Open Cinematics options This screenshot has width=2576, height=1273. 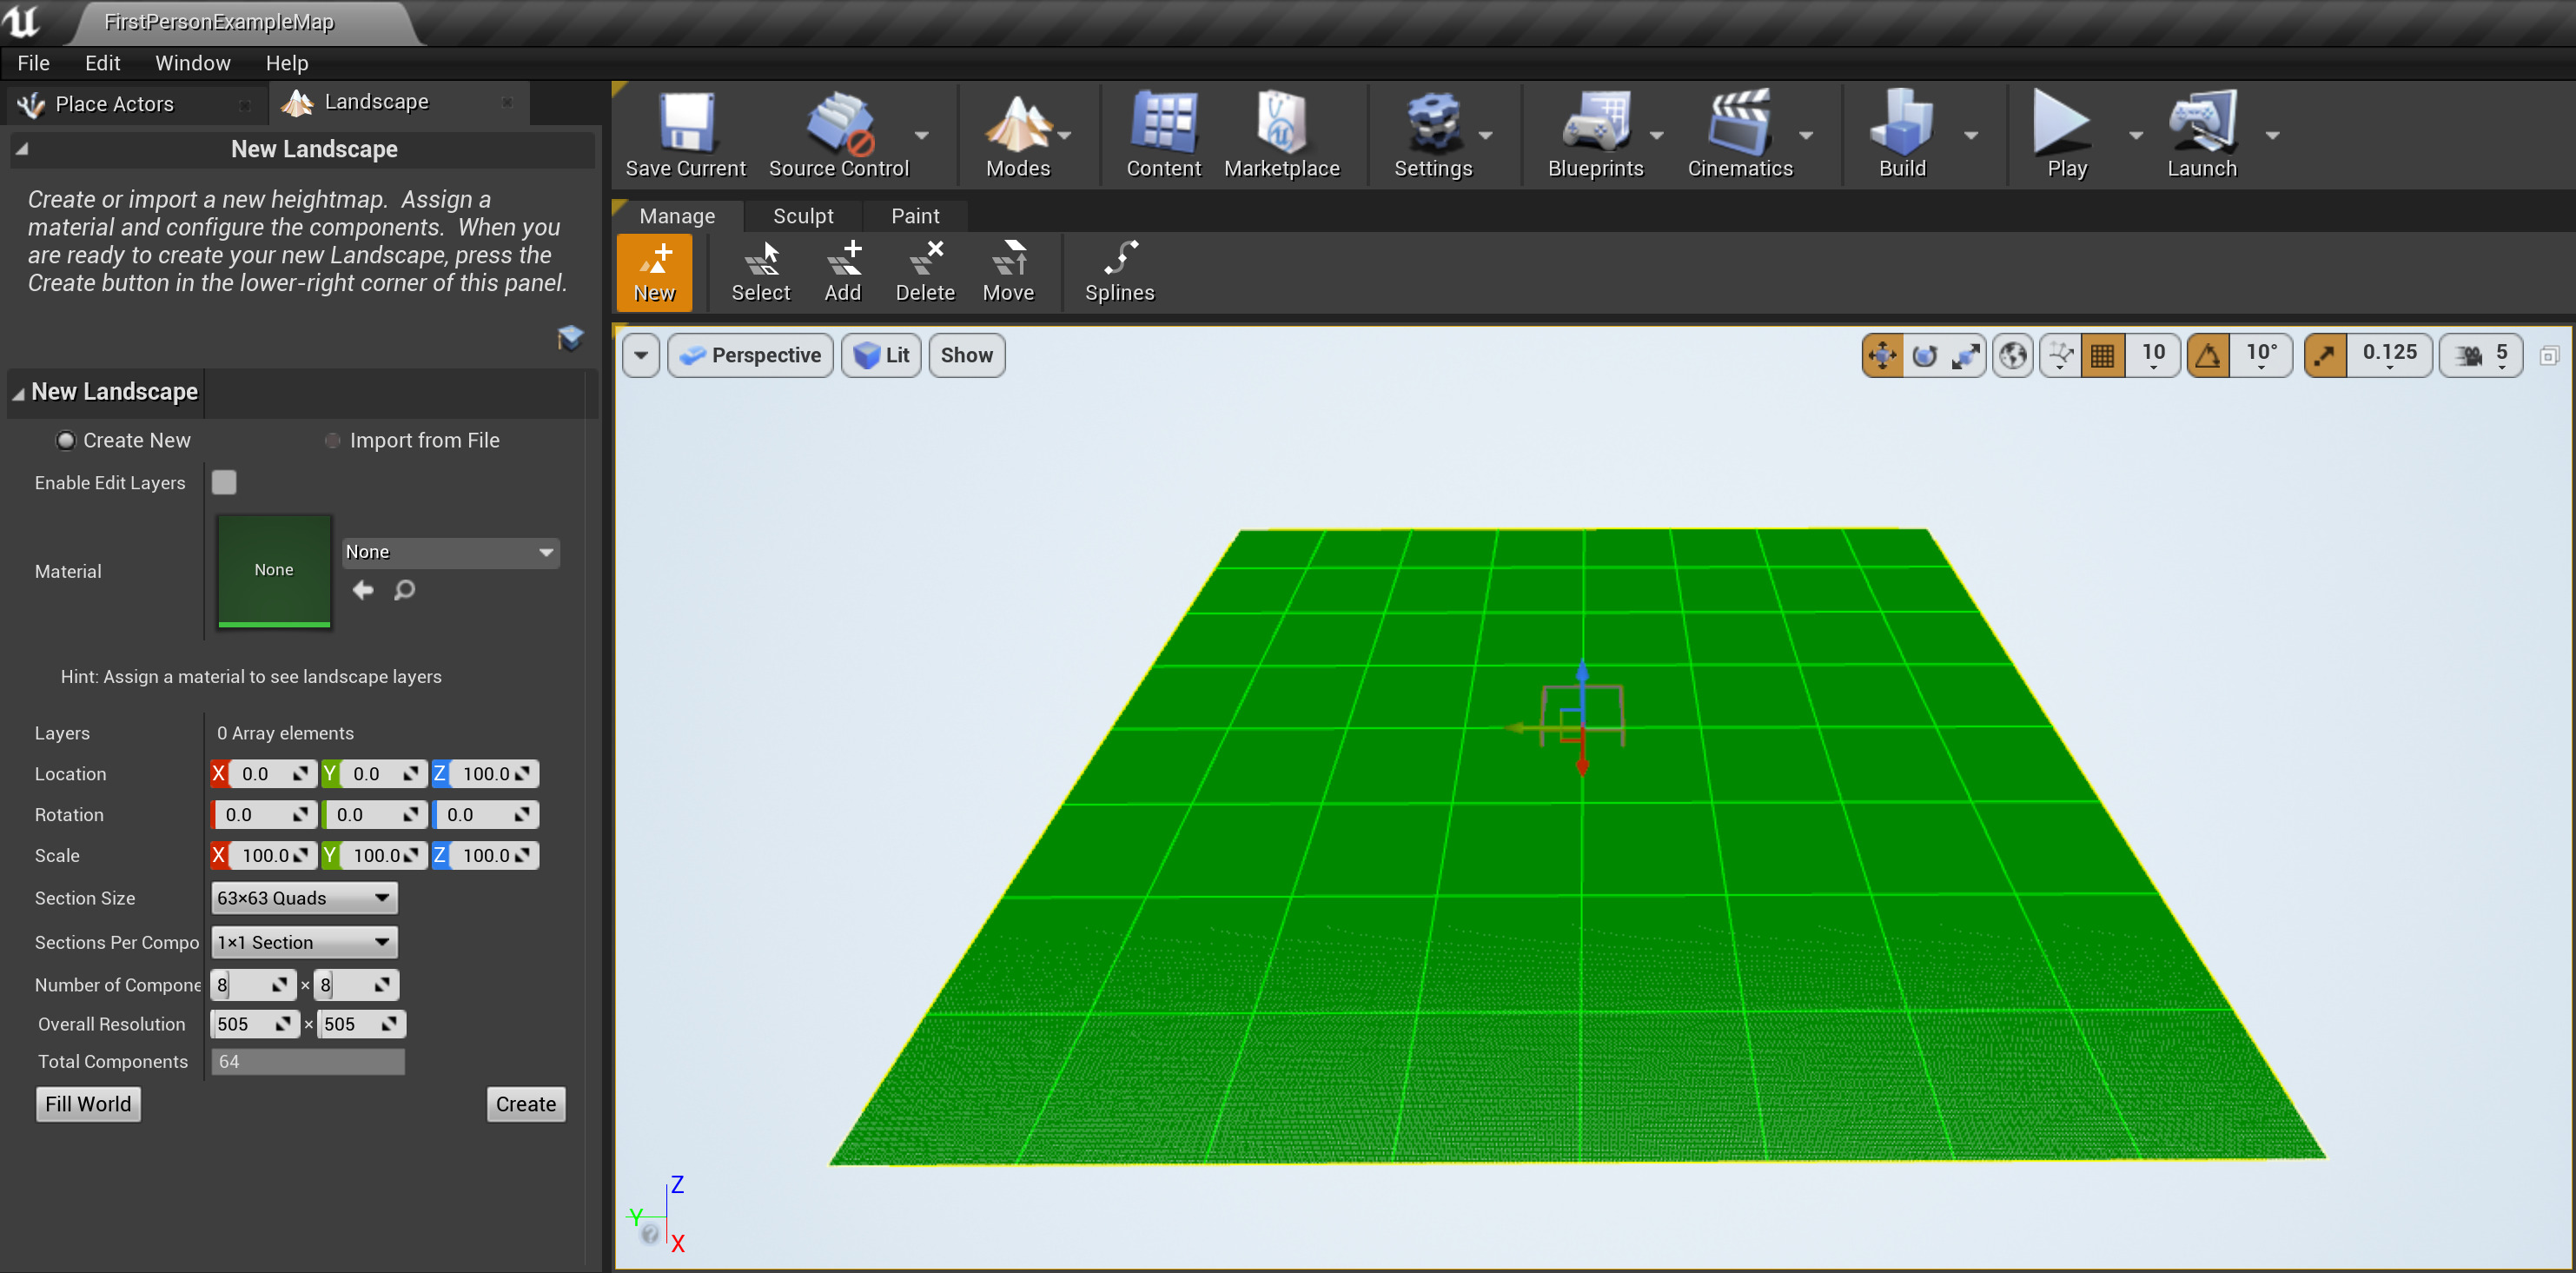[x=1806, y=136]
